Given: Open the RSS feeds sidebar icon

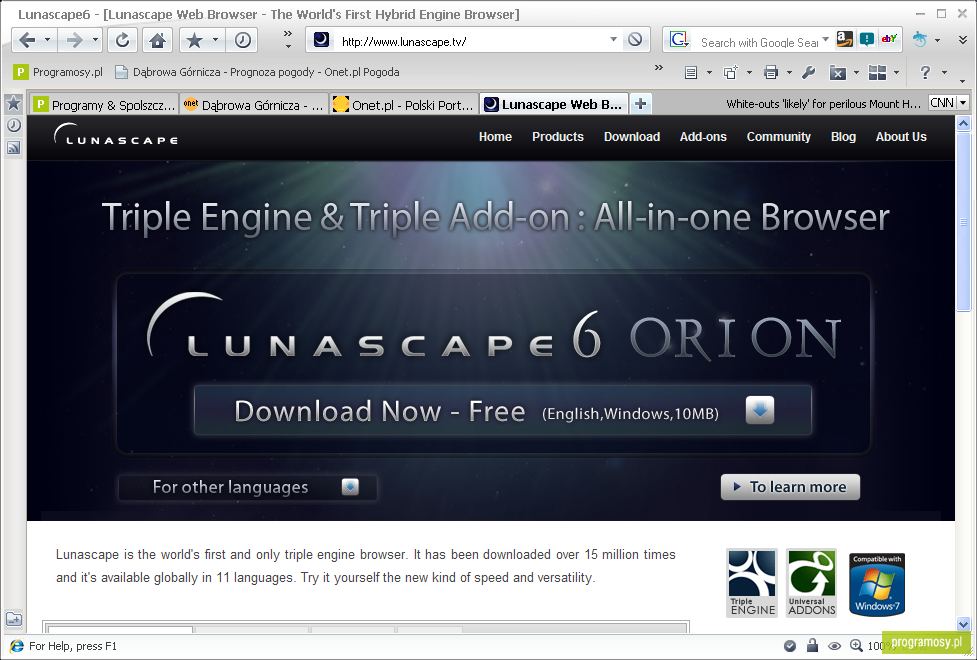Looking at the screenshot, I should [13, 148].
